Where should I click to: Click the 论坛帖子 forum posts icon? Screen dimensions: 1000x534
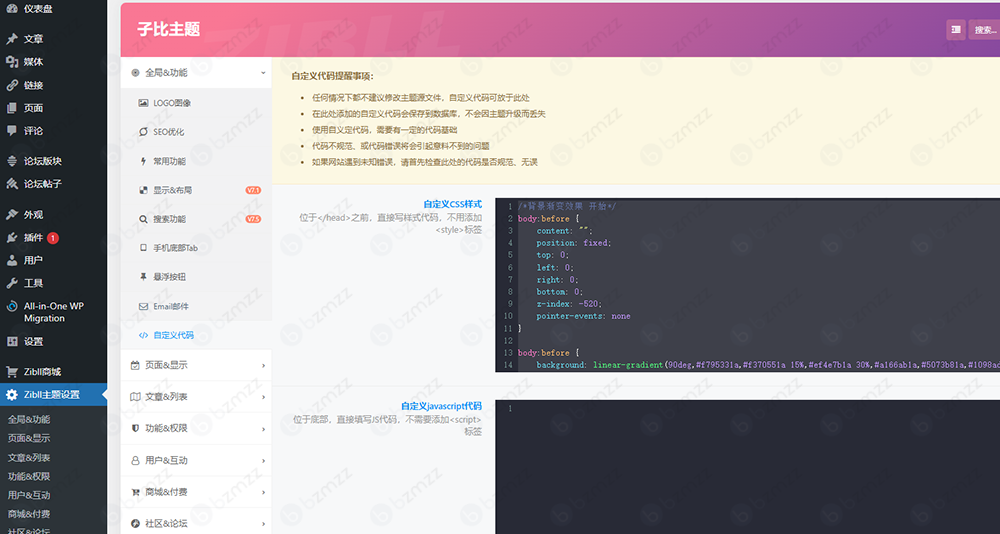11,184
